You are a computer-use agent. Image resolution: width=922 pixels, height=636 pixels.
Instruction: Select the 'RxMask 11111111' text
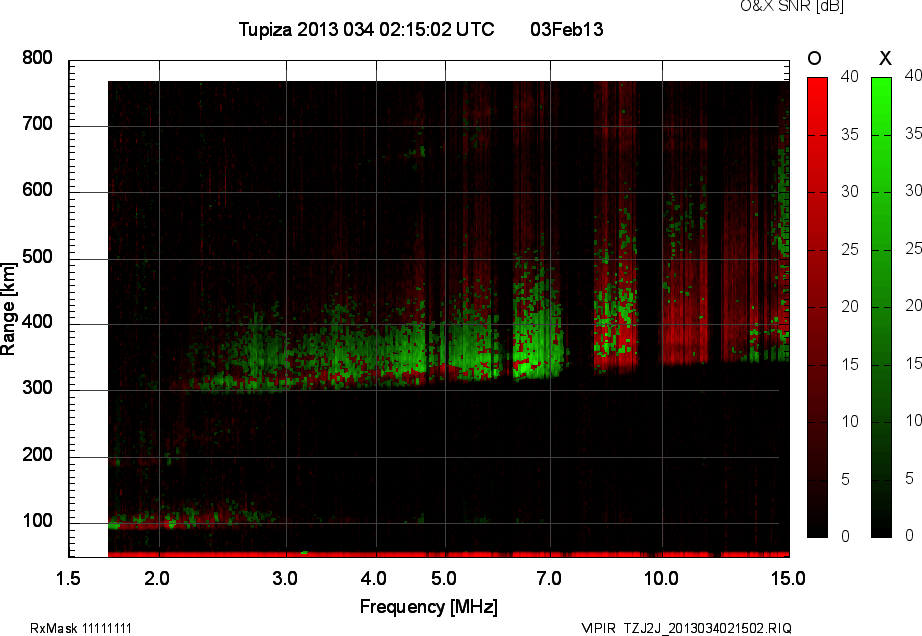[81, 628]
